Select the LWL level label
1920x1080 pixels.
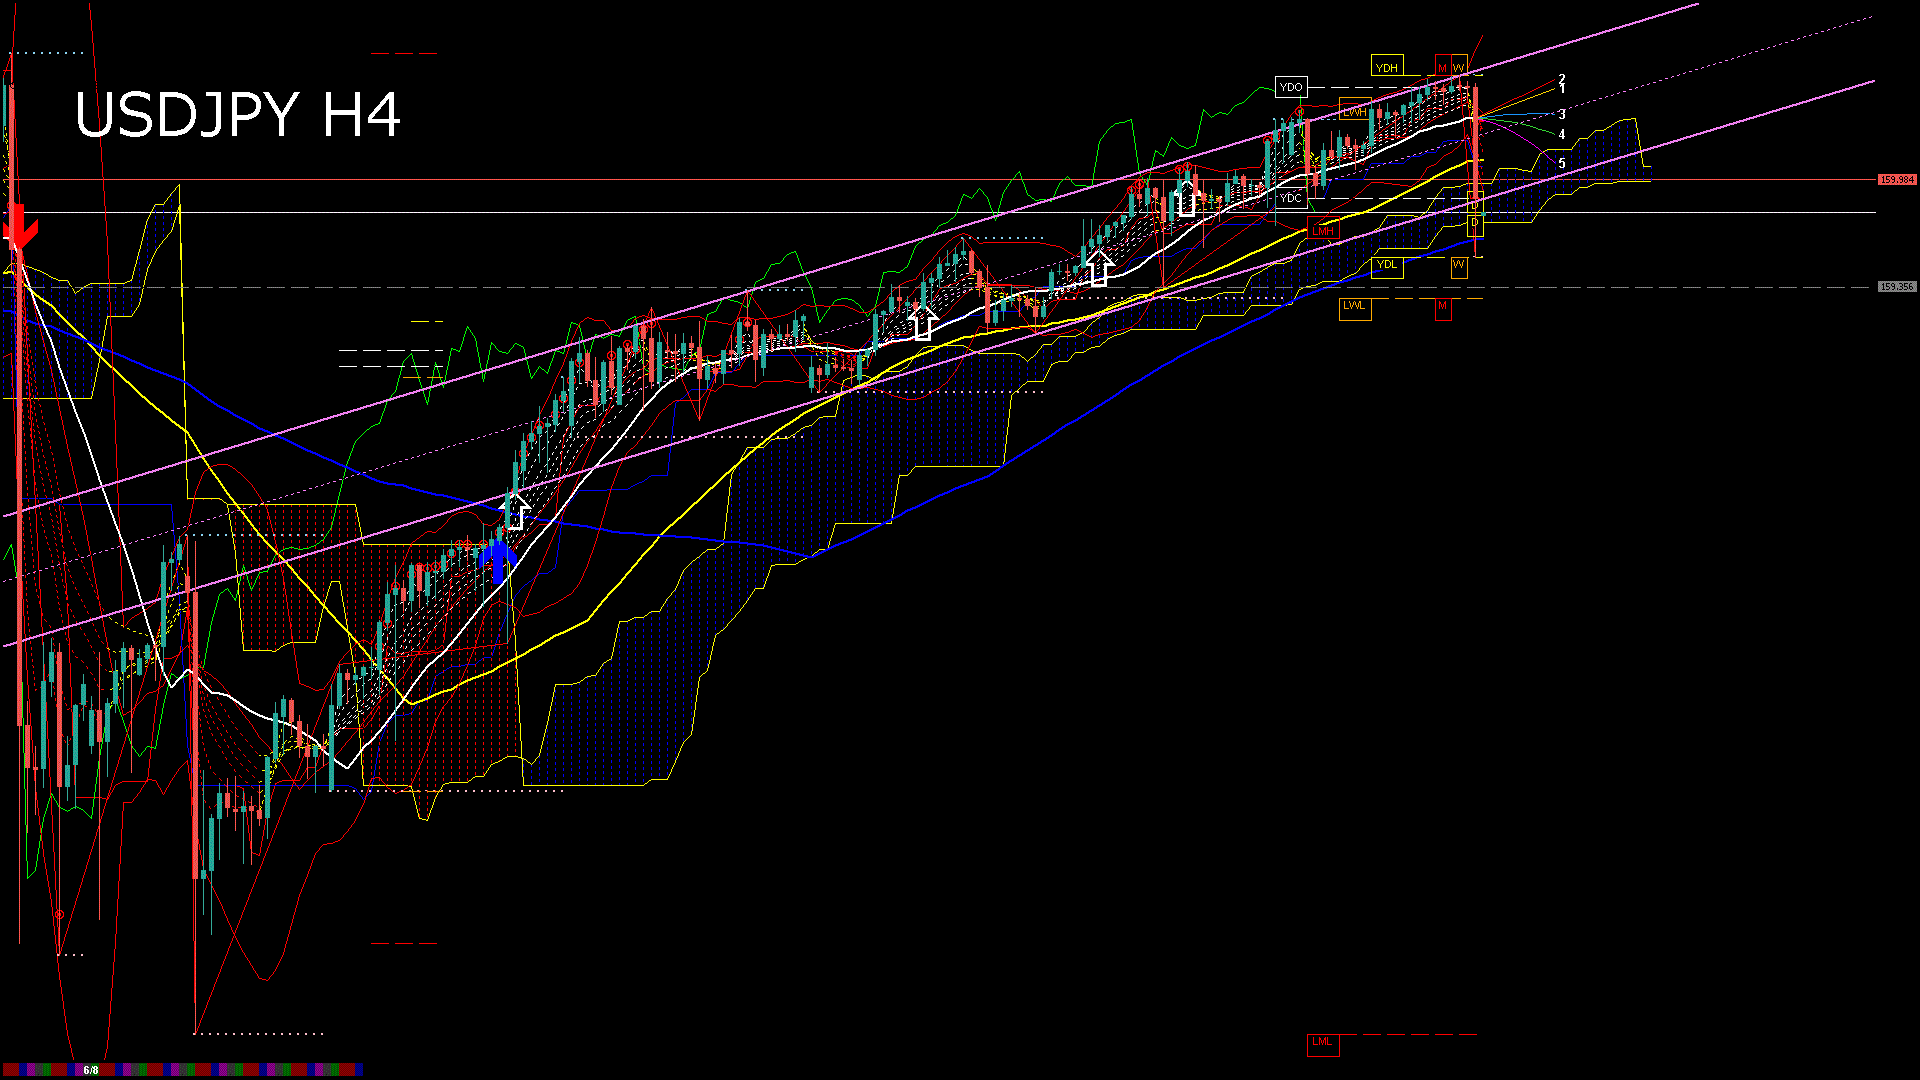(1355, 307)
